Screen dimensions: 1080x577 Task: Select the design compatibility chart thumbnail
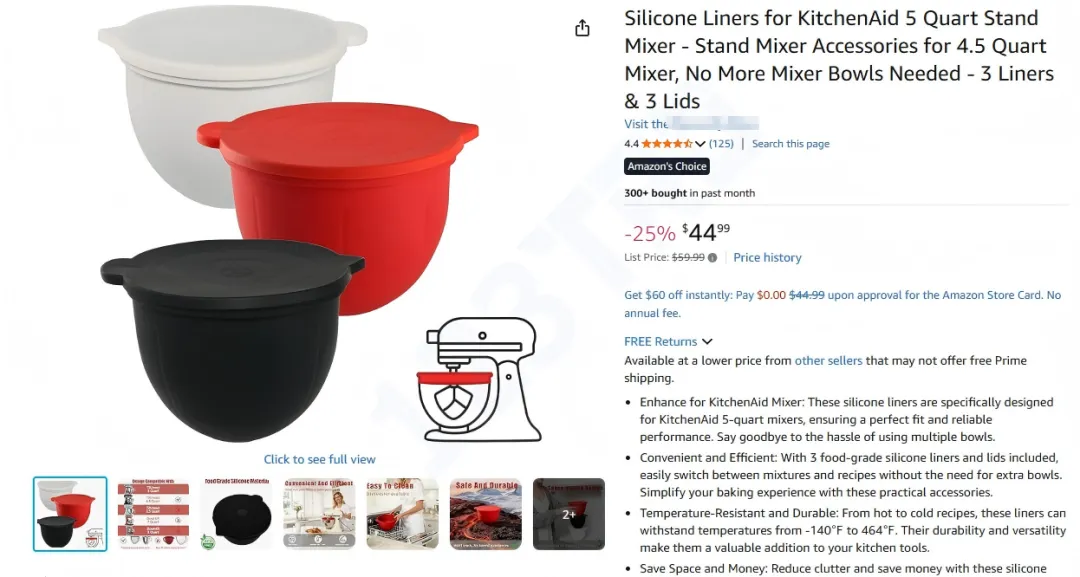coord(152,514)
